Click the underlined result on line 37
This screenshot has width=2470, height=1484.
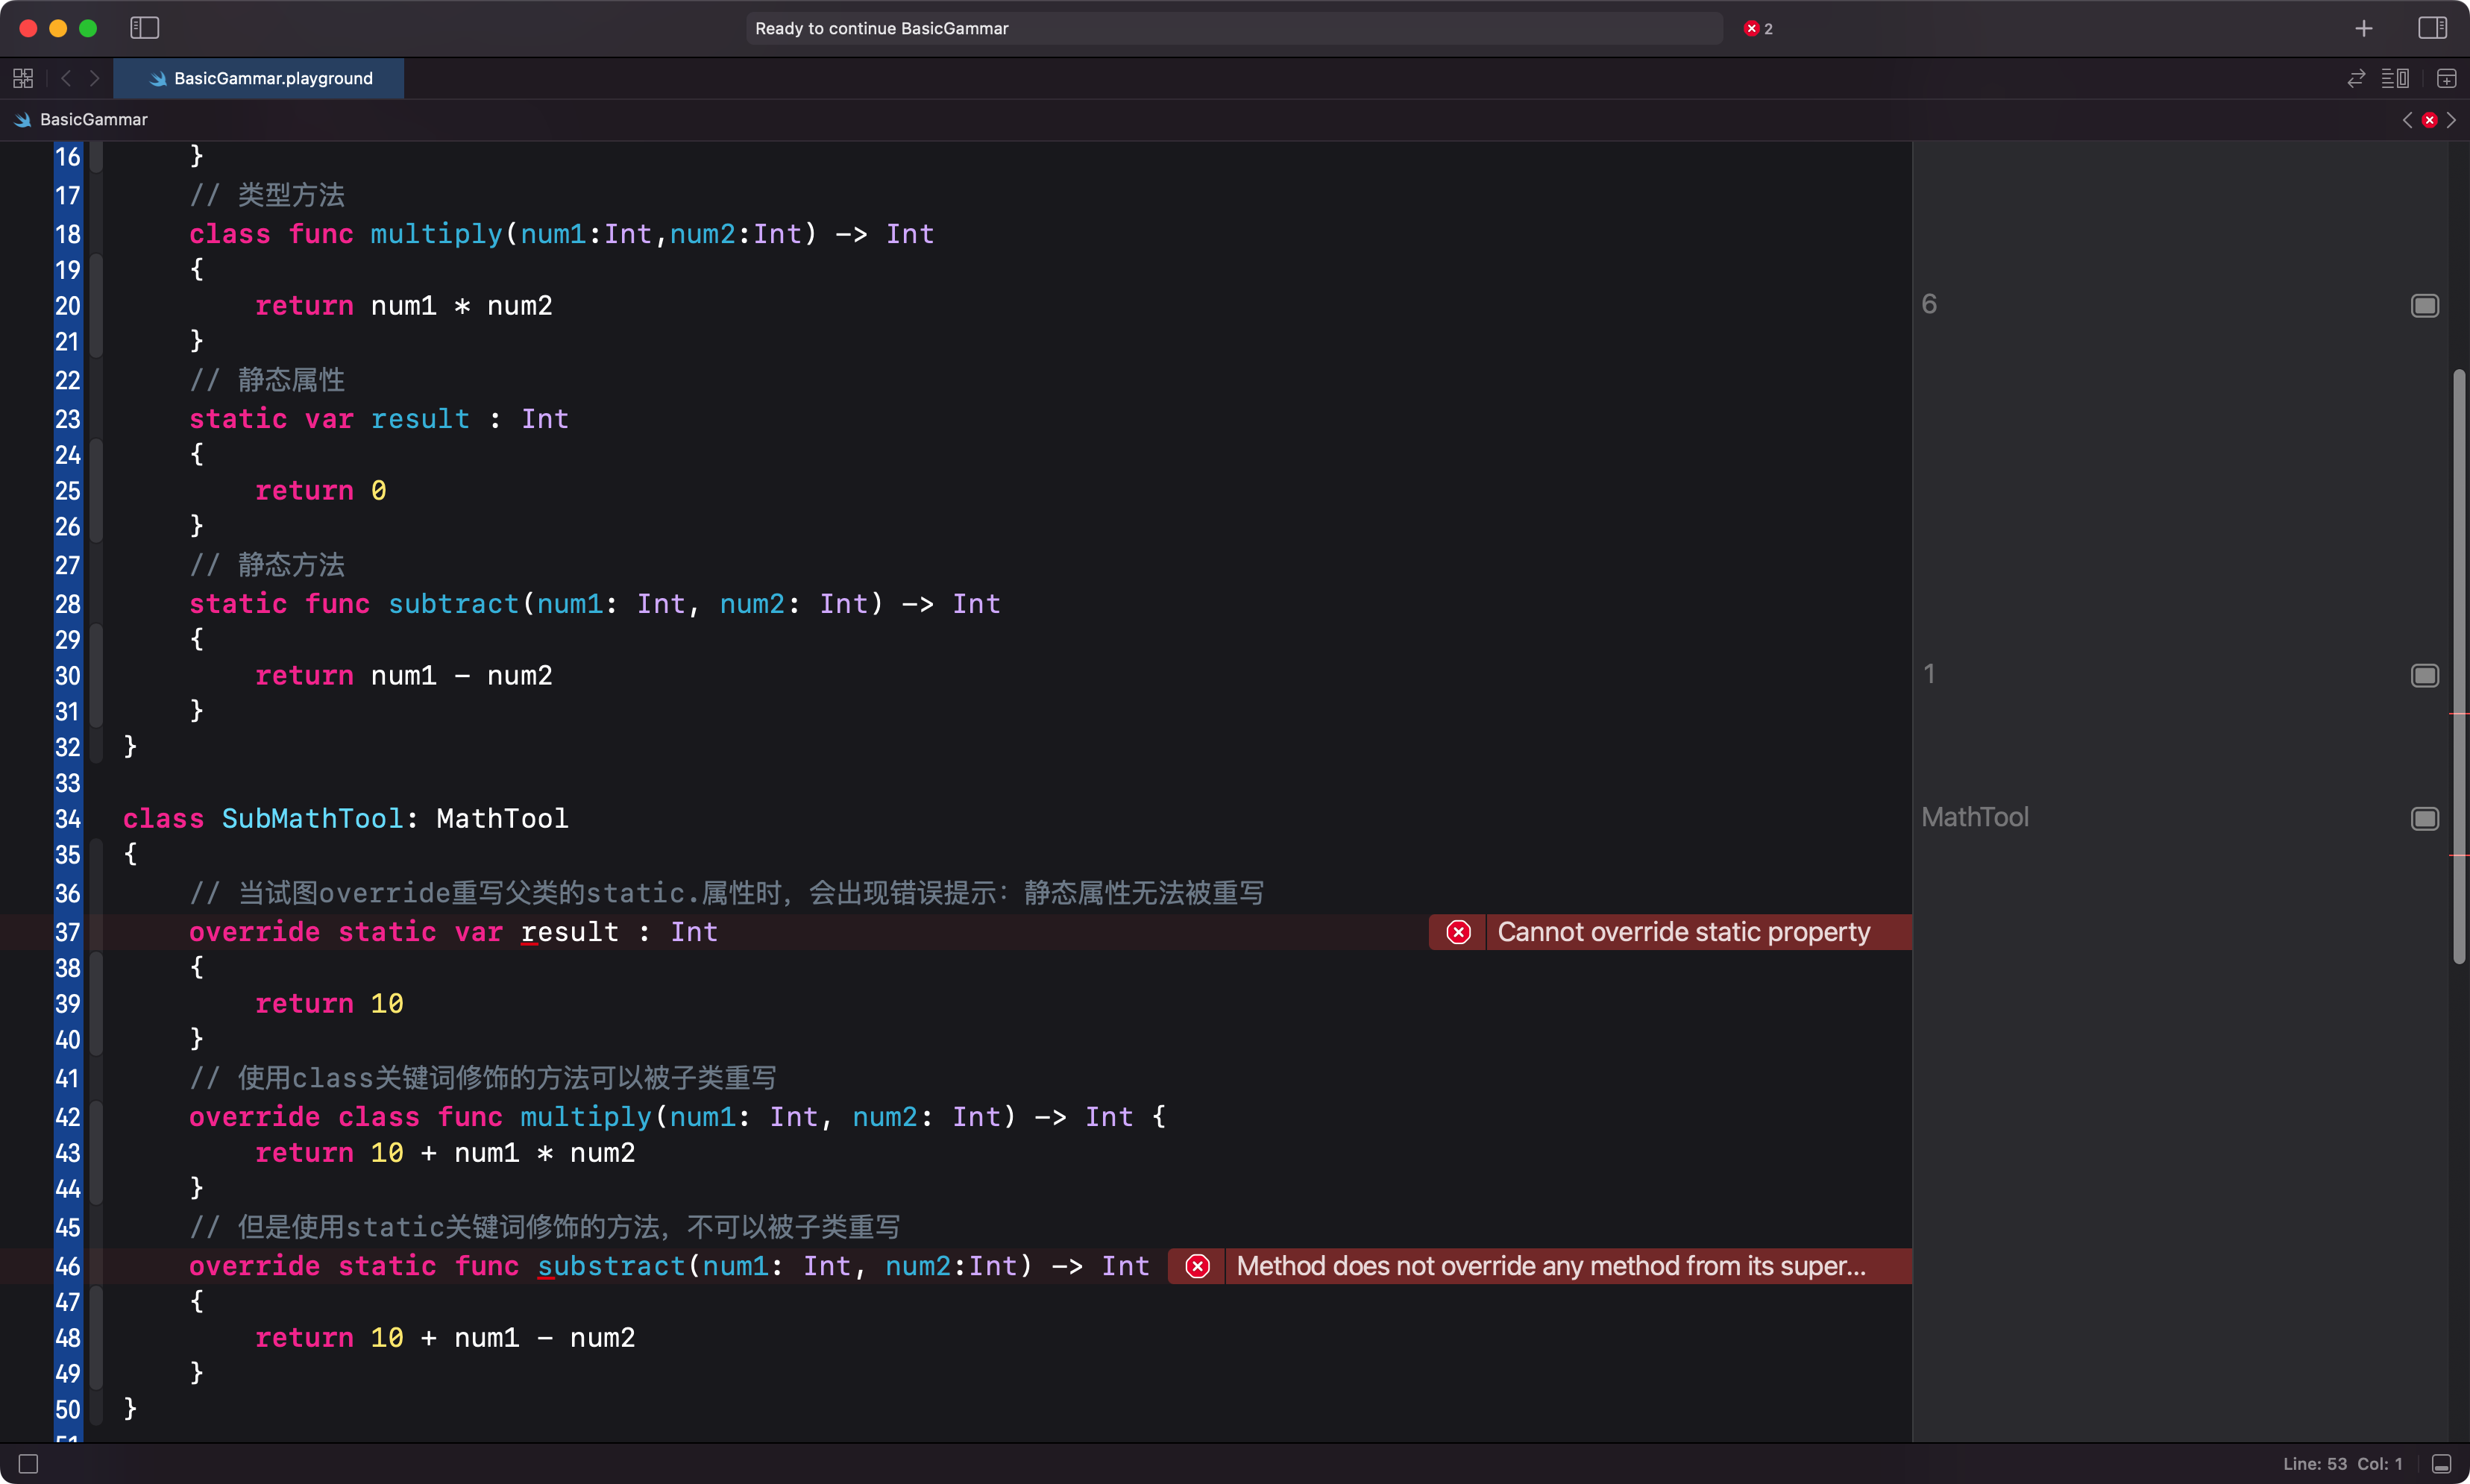570,932
